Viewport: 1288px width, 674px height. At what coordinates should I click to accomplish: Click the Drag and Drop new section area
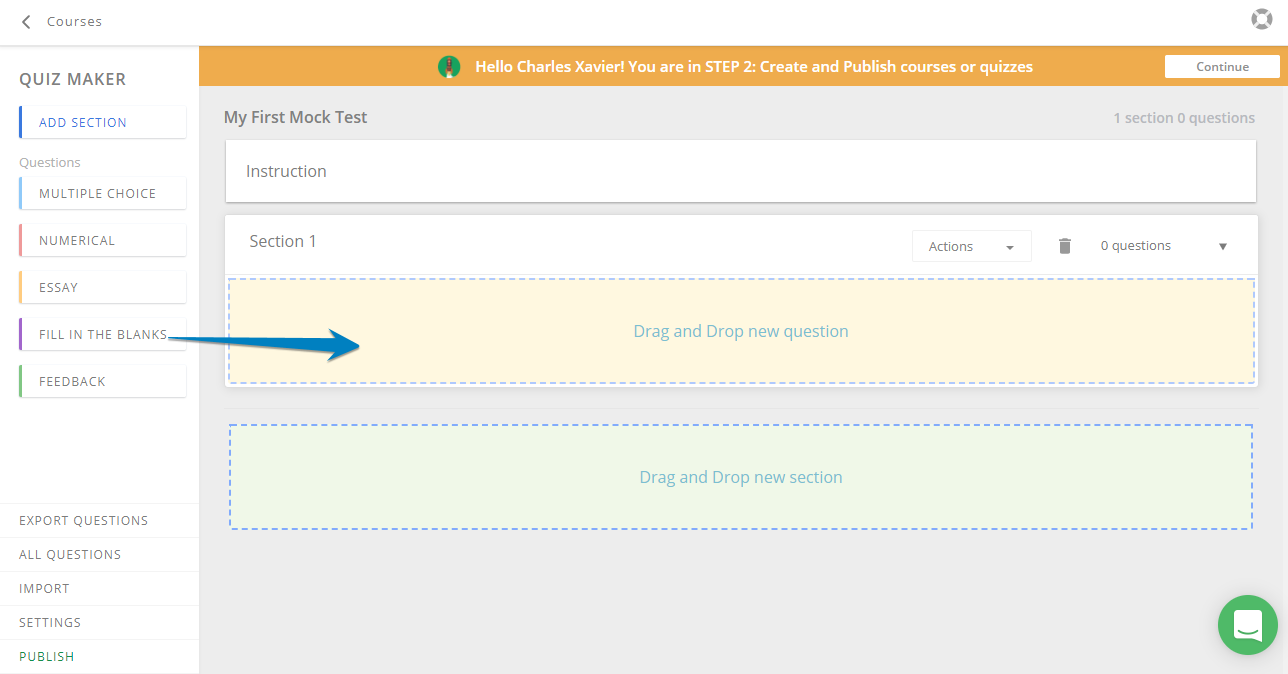click(x=741, y=477)
